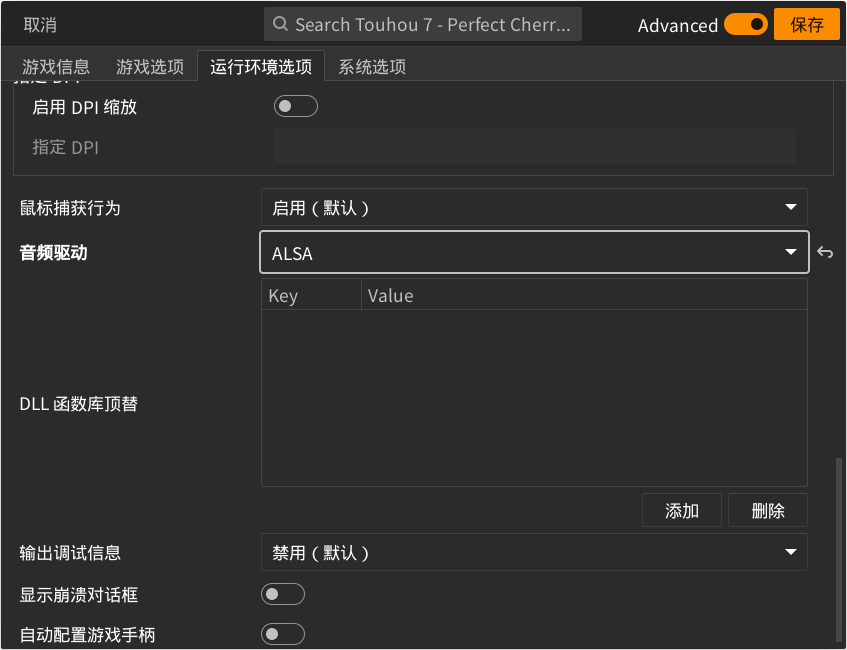Enable 自动配置游戏手柄 switch
This screenshot has width=847, height=650.
pyautogui.click(x=283, y=634)
